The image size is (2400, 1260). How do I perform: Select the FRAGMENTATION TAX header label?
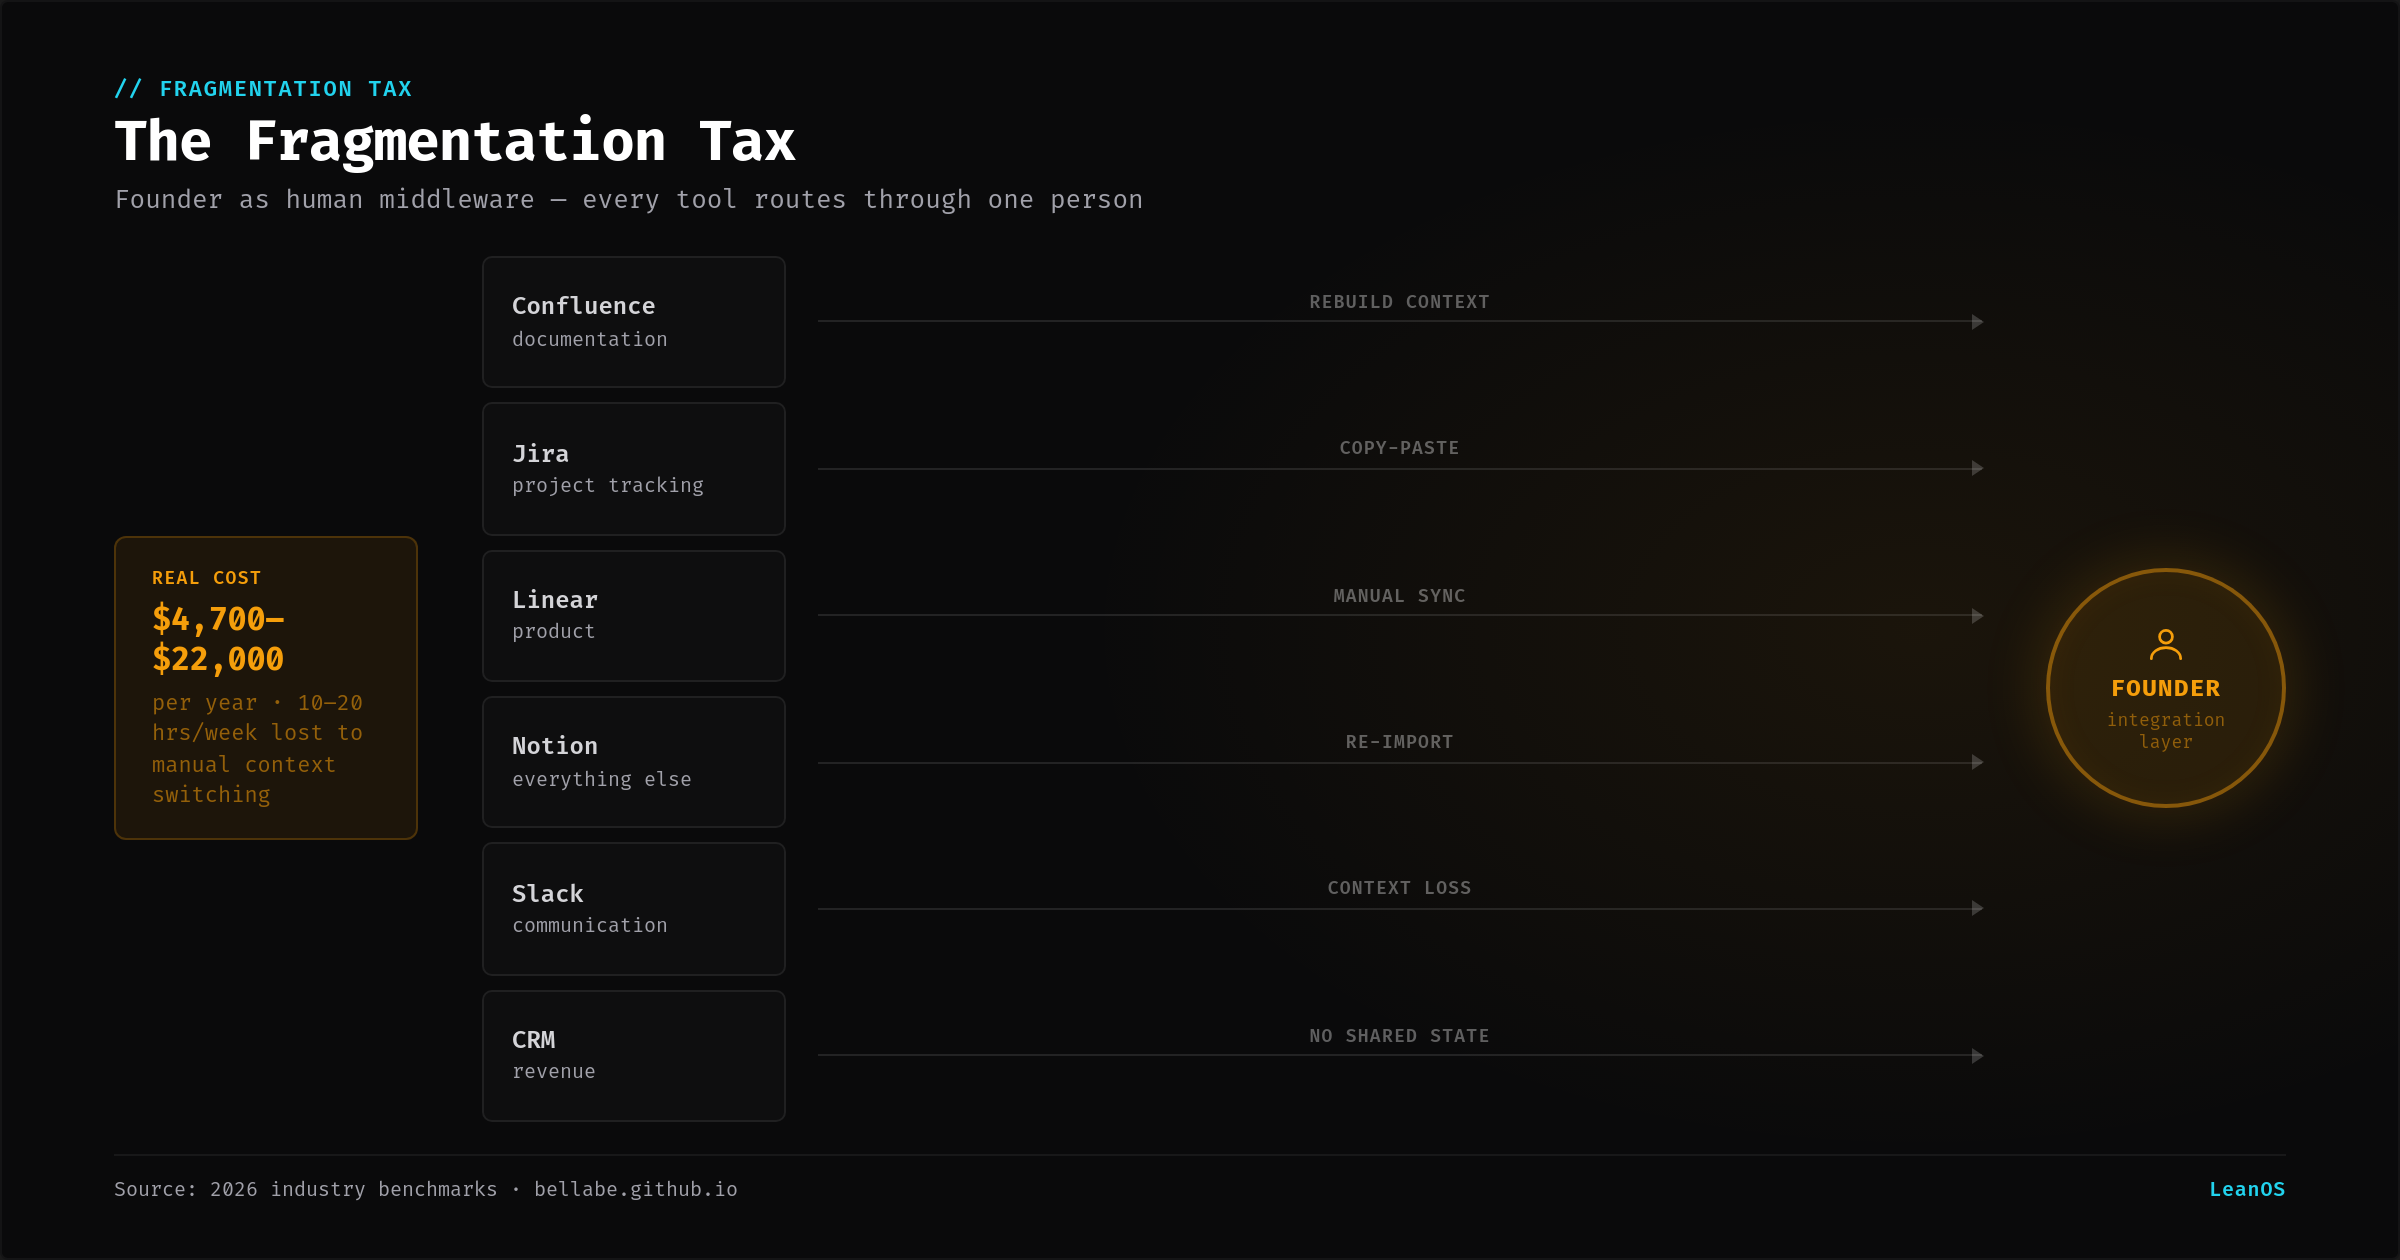(263, 88)
